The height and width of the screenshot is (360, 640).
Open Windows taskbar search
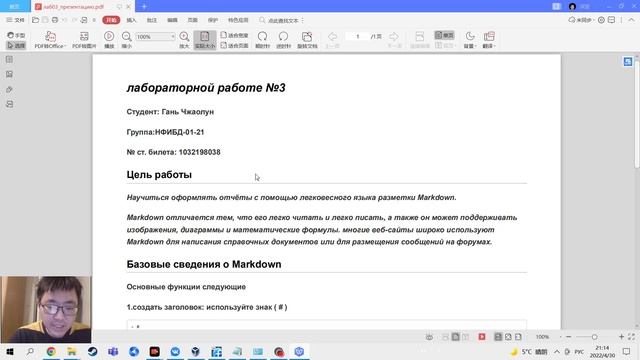point(30,351)
